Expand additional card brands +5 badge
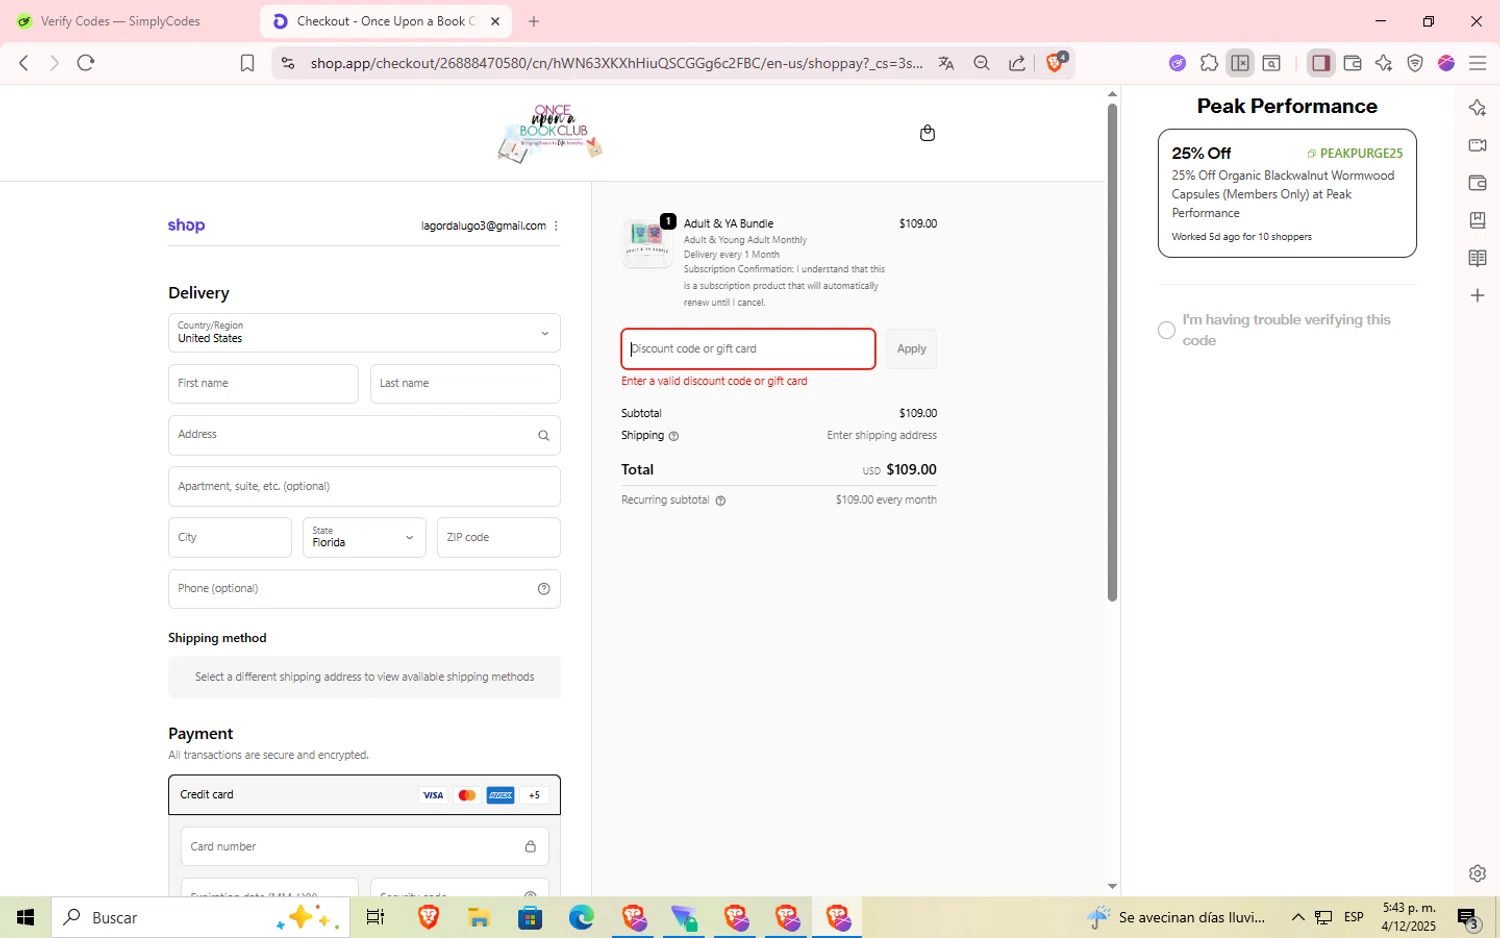This screenshot has width=1500, height=938. click(x=534, y=795)
